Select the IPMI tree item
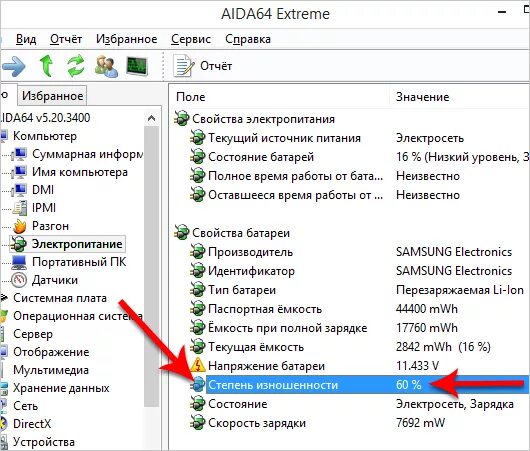Viewport: 530px width, 451px height. pos(44,208)
